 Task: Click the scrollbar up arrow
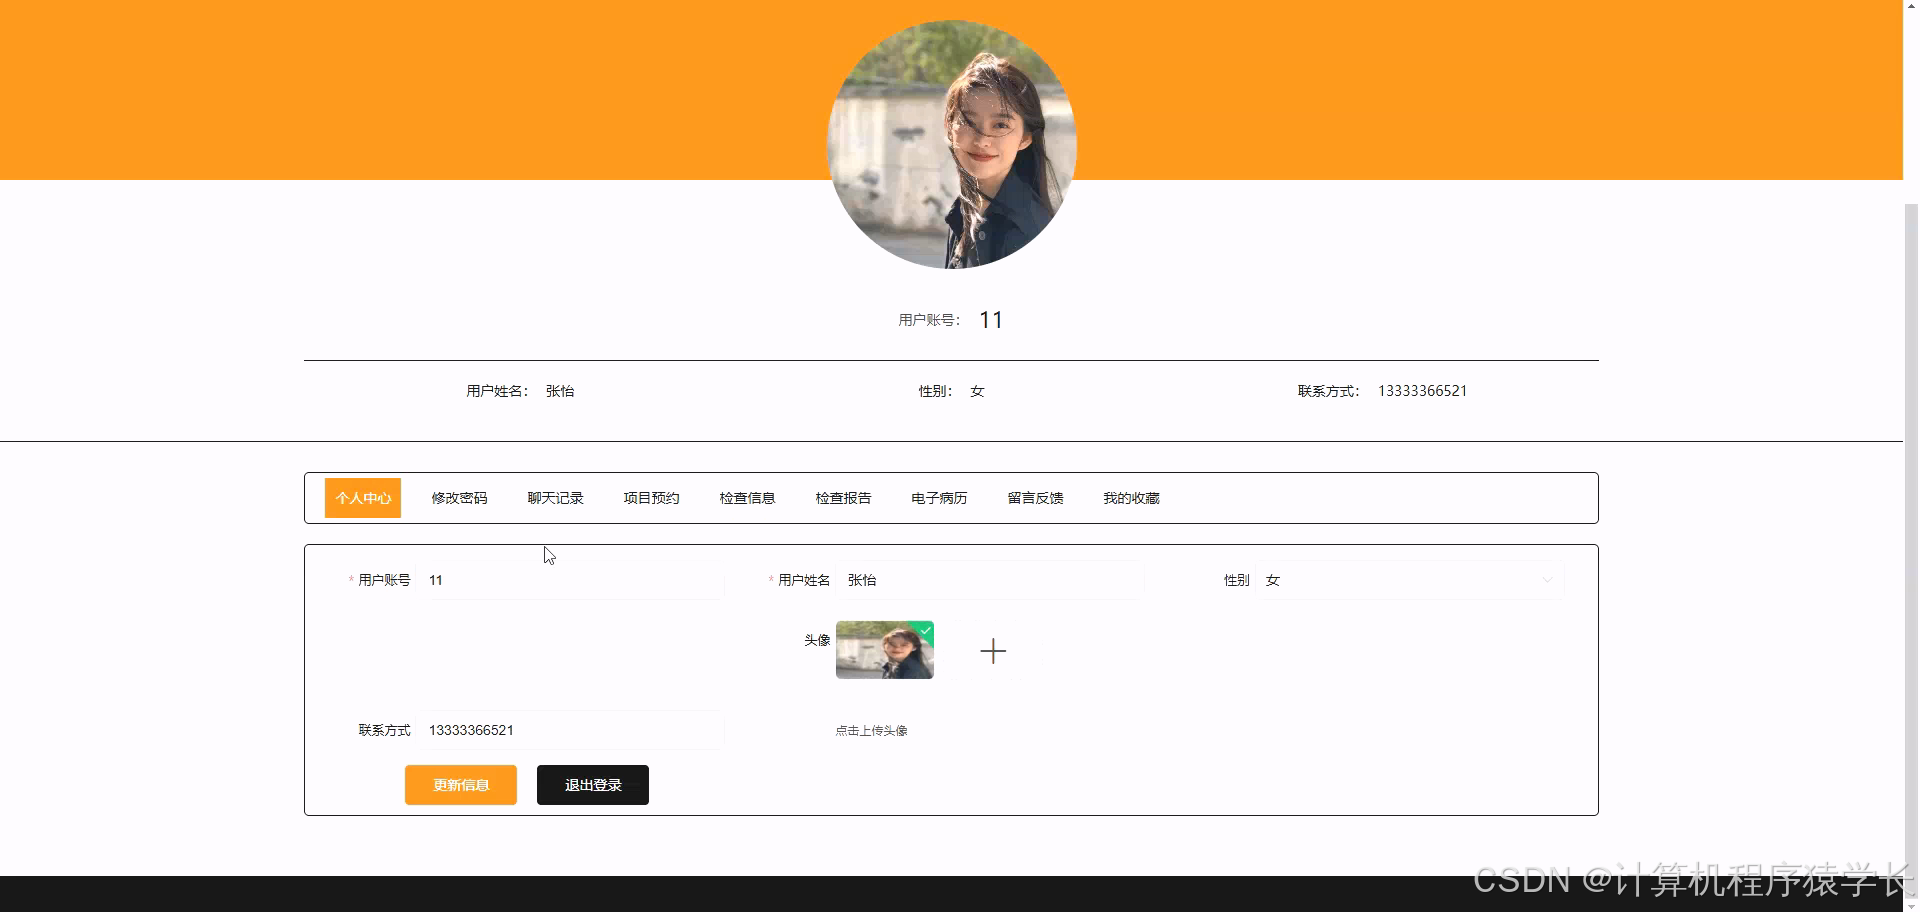point(1911,8)
